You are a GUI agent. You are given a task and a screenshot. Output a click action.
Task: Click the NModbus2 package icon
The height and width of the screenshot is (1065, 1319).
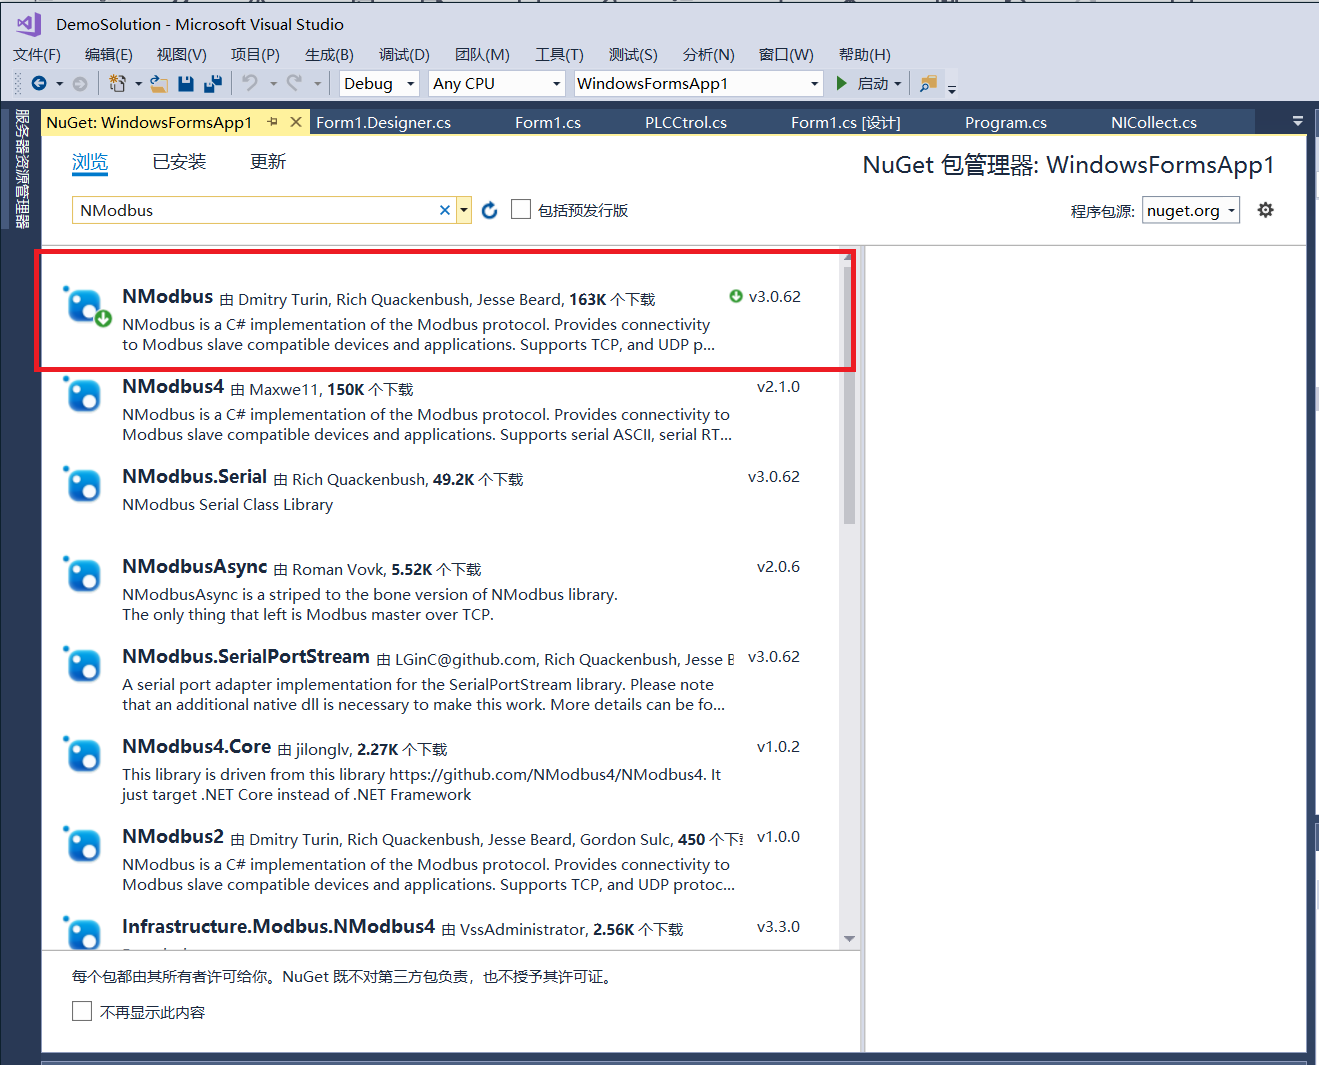click(x=83, y=845)
